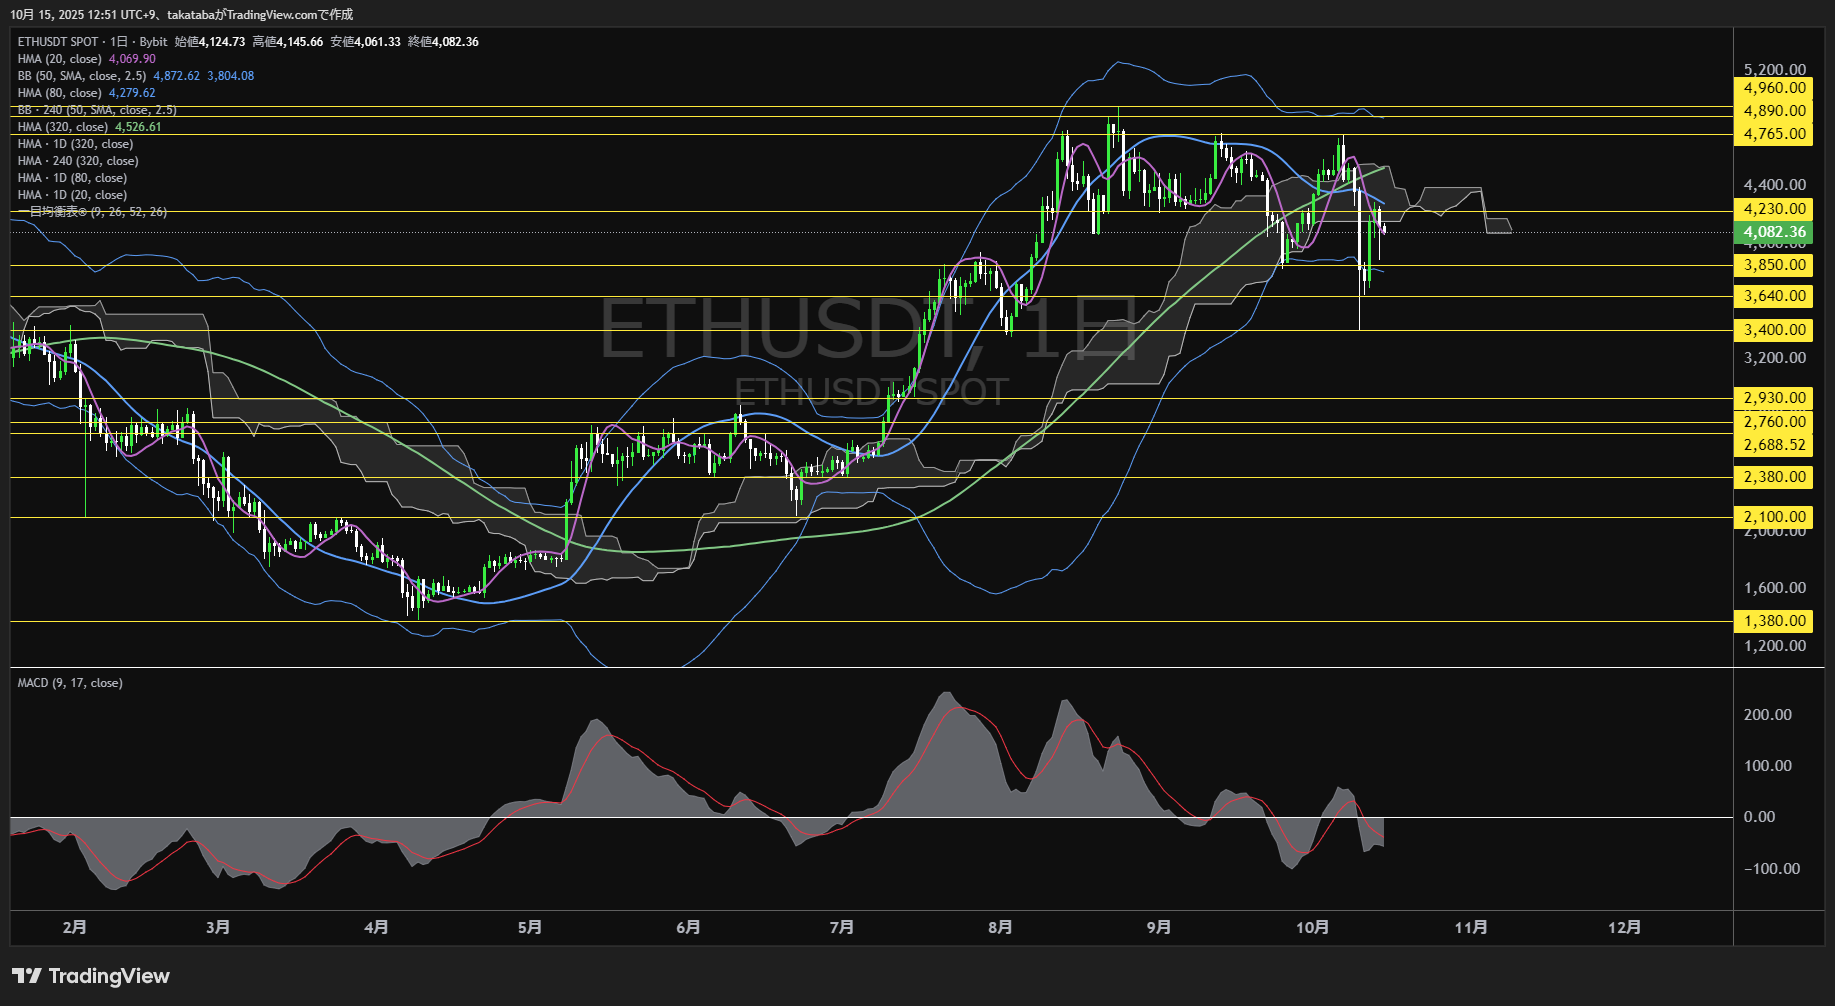
Task: Click the 12月 label on the time axis
Action: pyautogui.click(x=1624, y=927)
